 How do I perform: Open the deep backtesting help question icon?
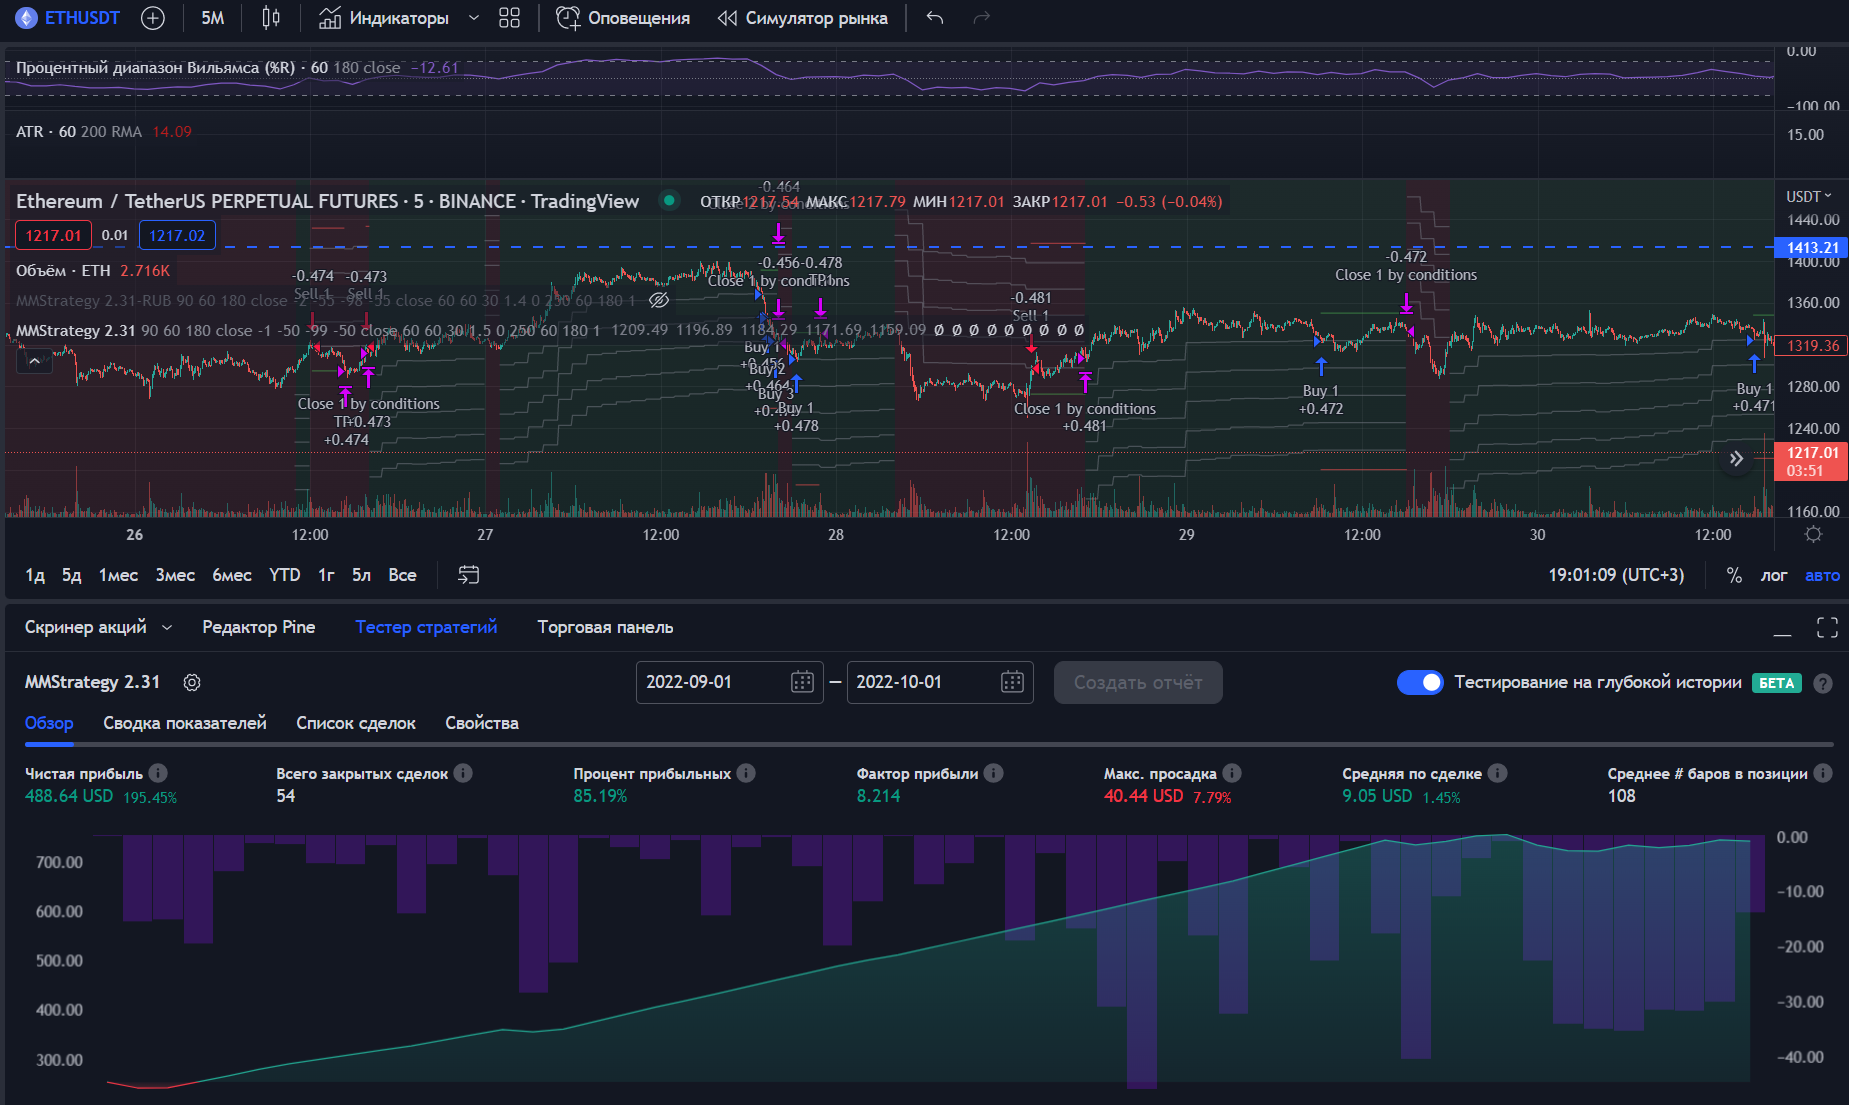coord(1823,684)
